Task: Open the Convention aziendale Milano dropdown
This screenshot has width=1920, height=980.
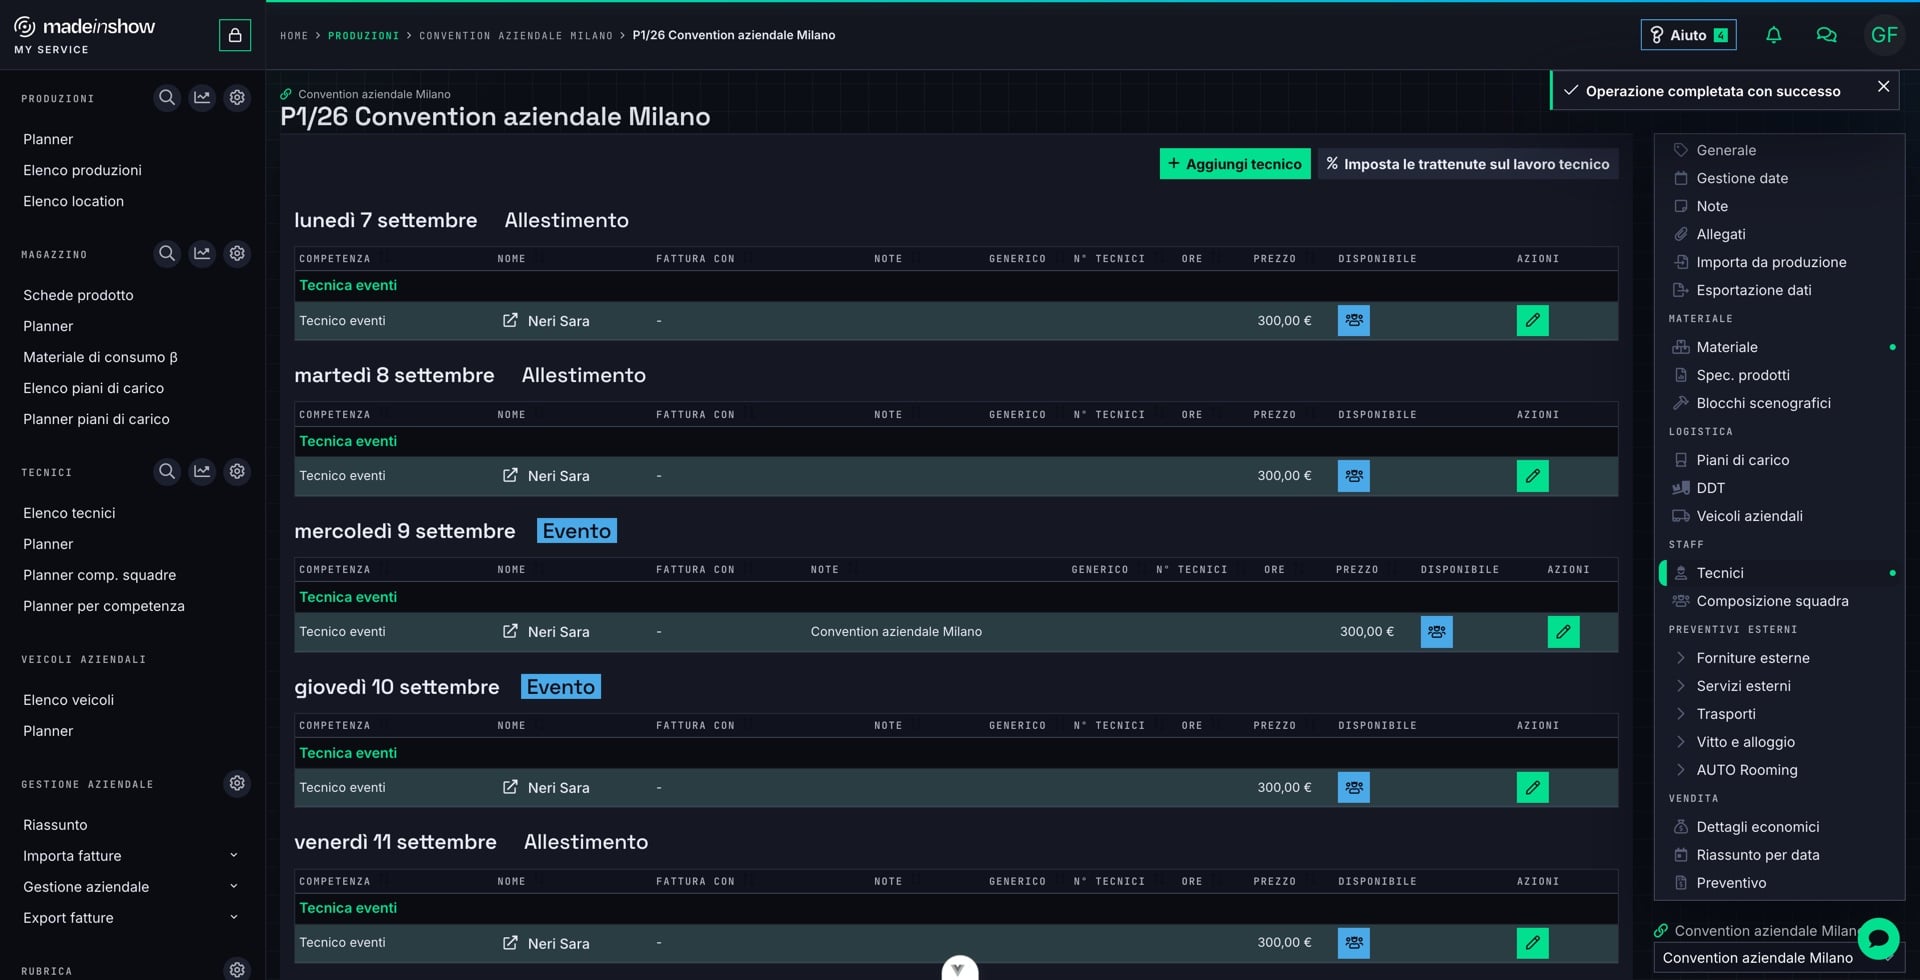Action: click(1778, 958)
